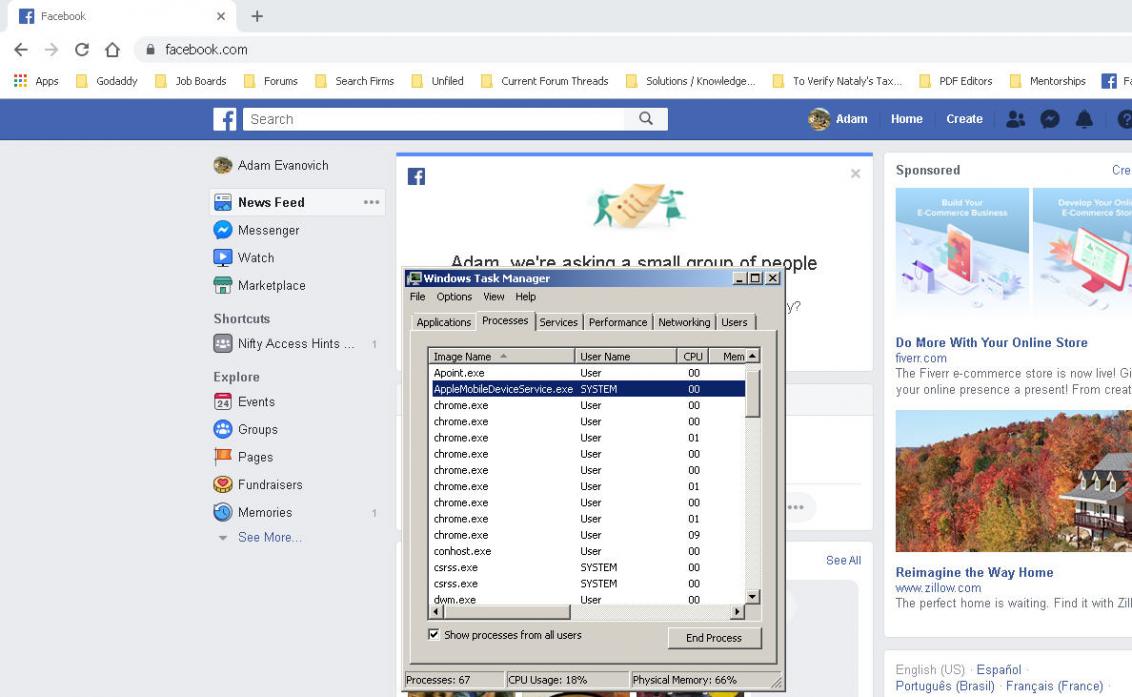The image size is (1132, 697).
Task: Toggle Show processes from all users
Action: [434, 635]
